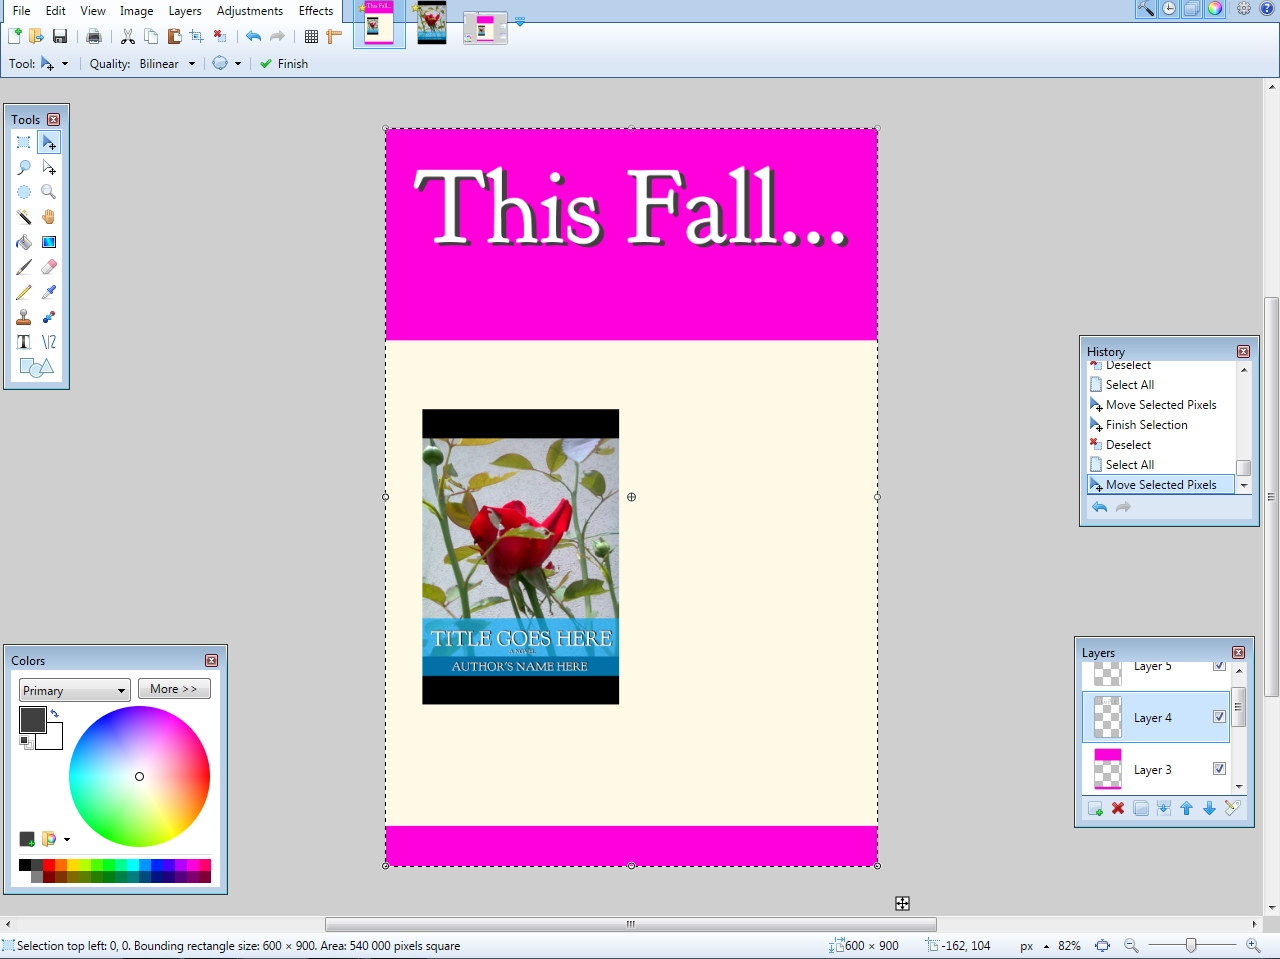Open the Effects menu
The image size is (1280, 959).
(316, 10)
